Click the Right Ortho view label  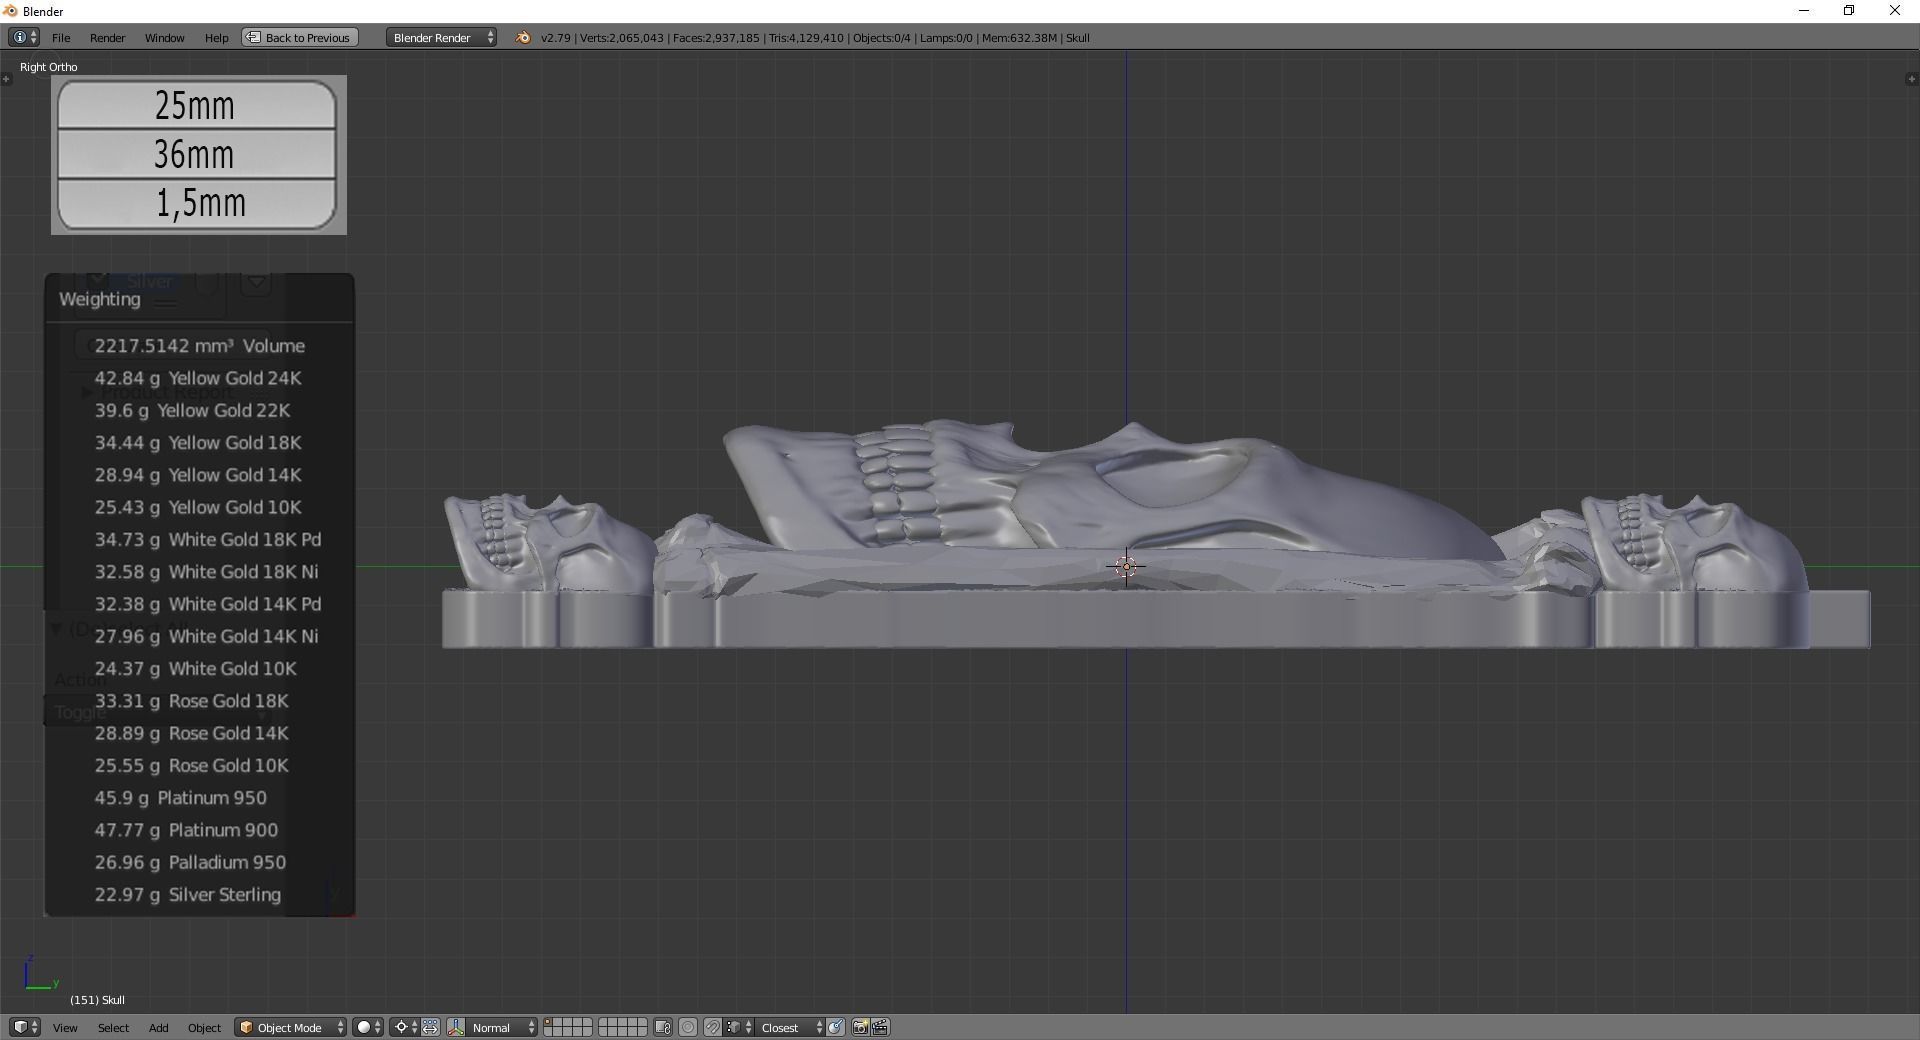[48, 67]
